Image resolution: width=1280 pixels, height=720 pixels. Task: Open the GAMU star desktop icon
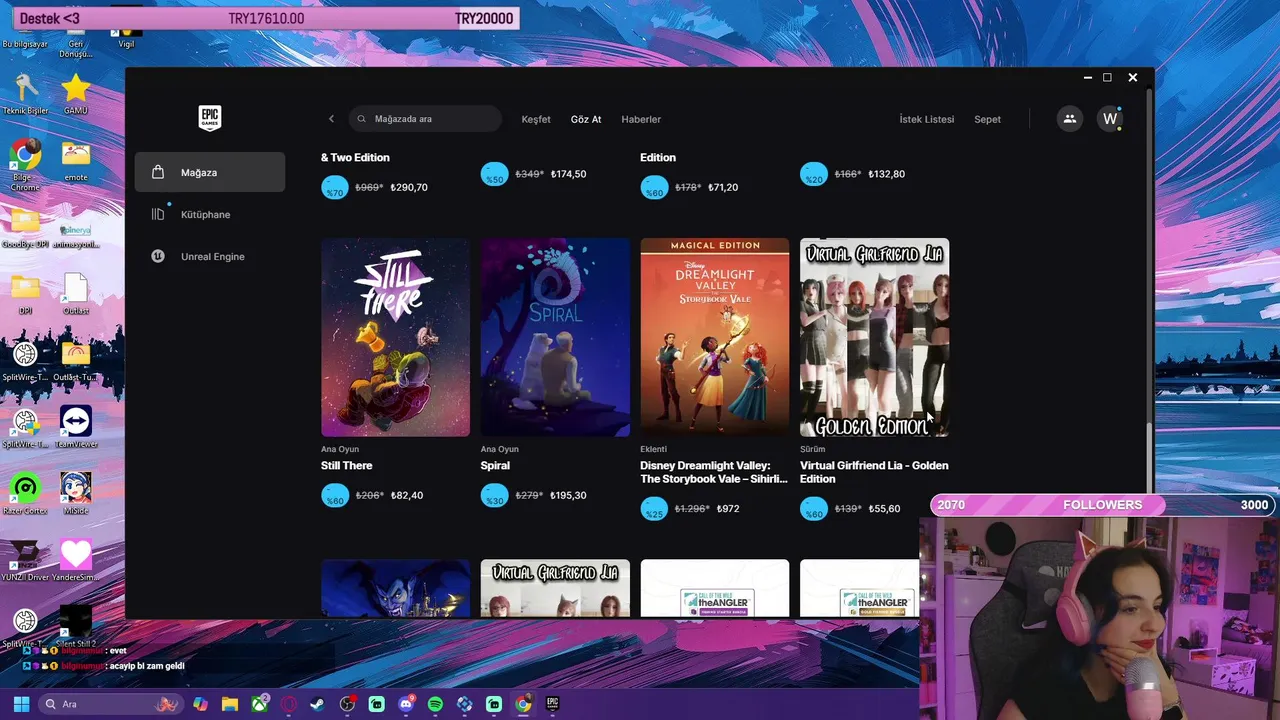tap(76, 94)
